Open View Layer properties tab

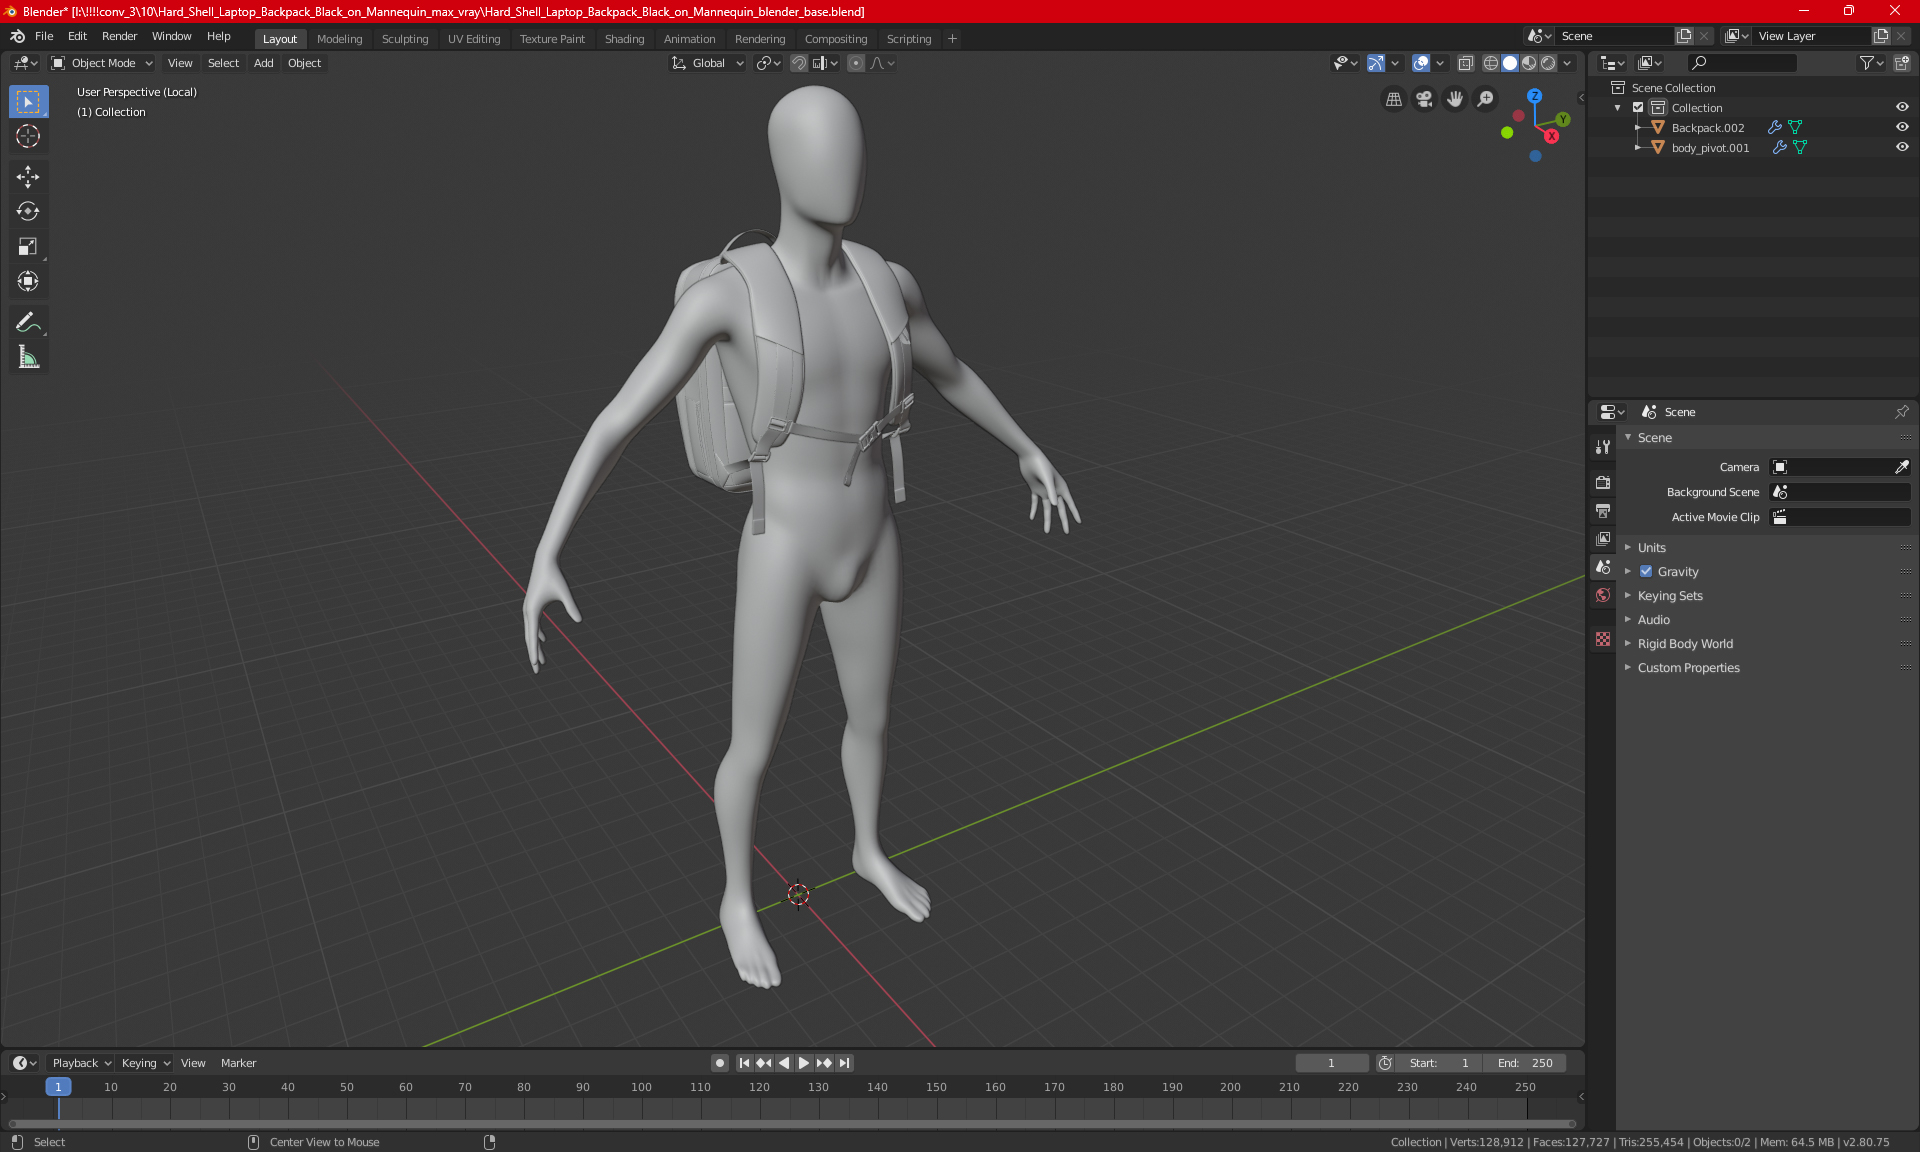click(1603, 539)
